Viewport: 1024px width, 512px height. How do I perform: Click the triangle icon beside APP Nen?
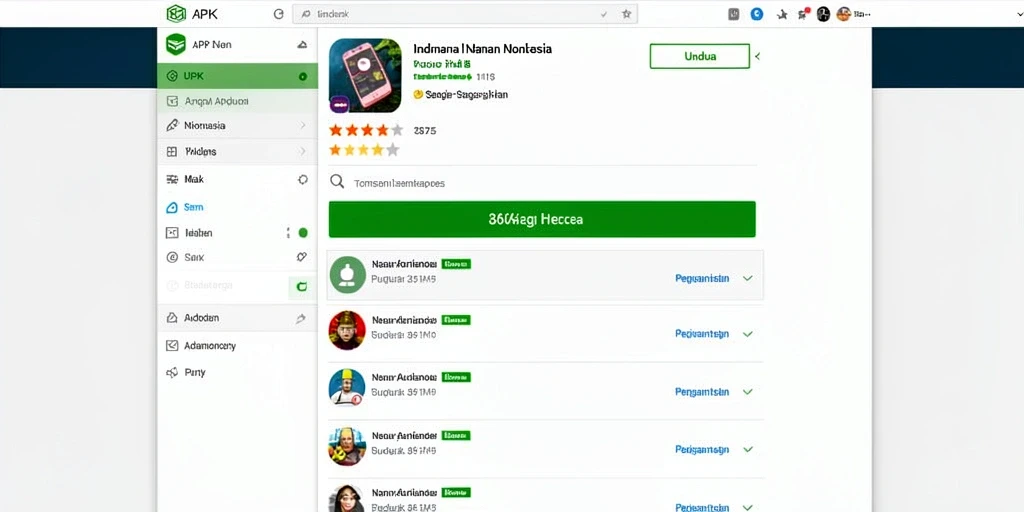pos(302,45)
